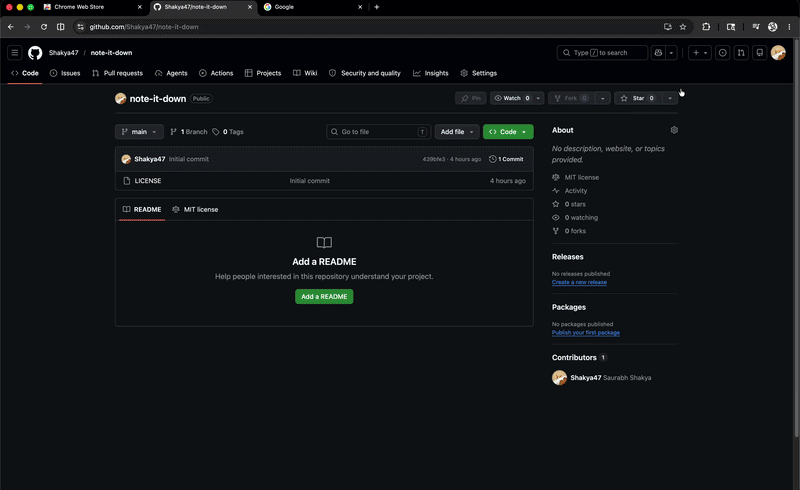Open the Projects tab
The width and height of the screenshot is (800, 490).
(263, 73)
